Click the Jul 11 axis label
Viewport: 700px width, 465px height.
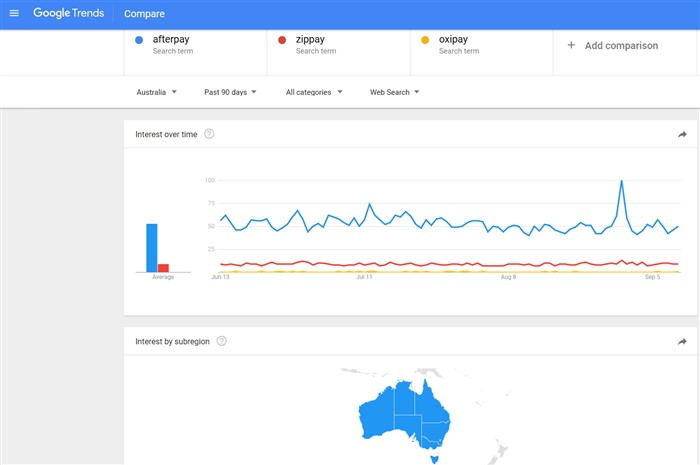364,277
